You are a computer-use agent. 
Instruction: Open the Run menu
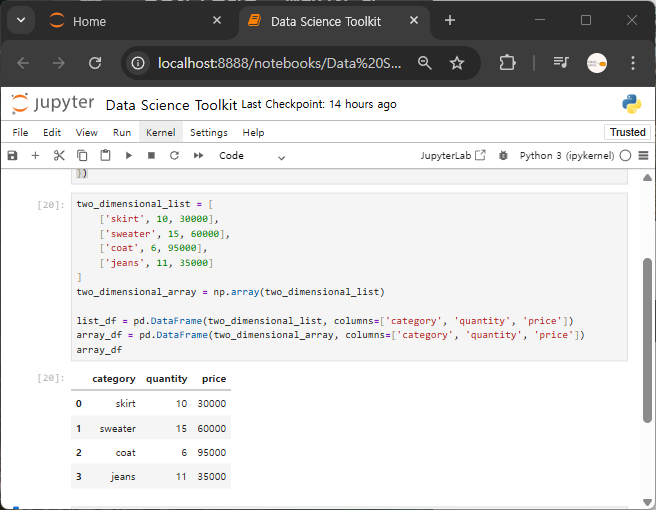122,133
